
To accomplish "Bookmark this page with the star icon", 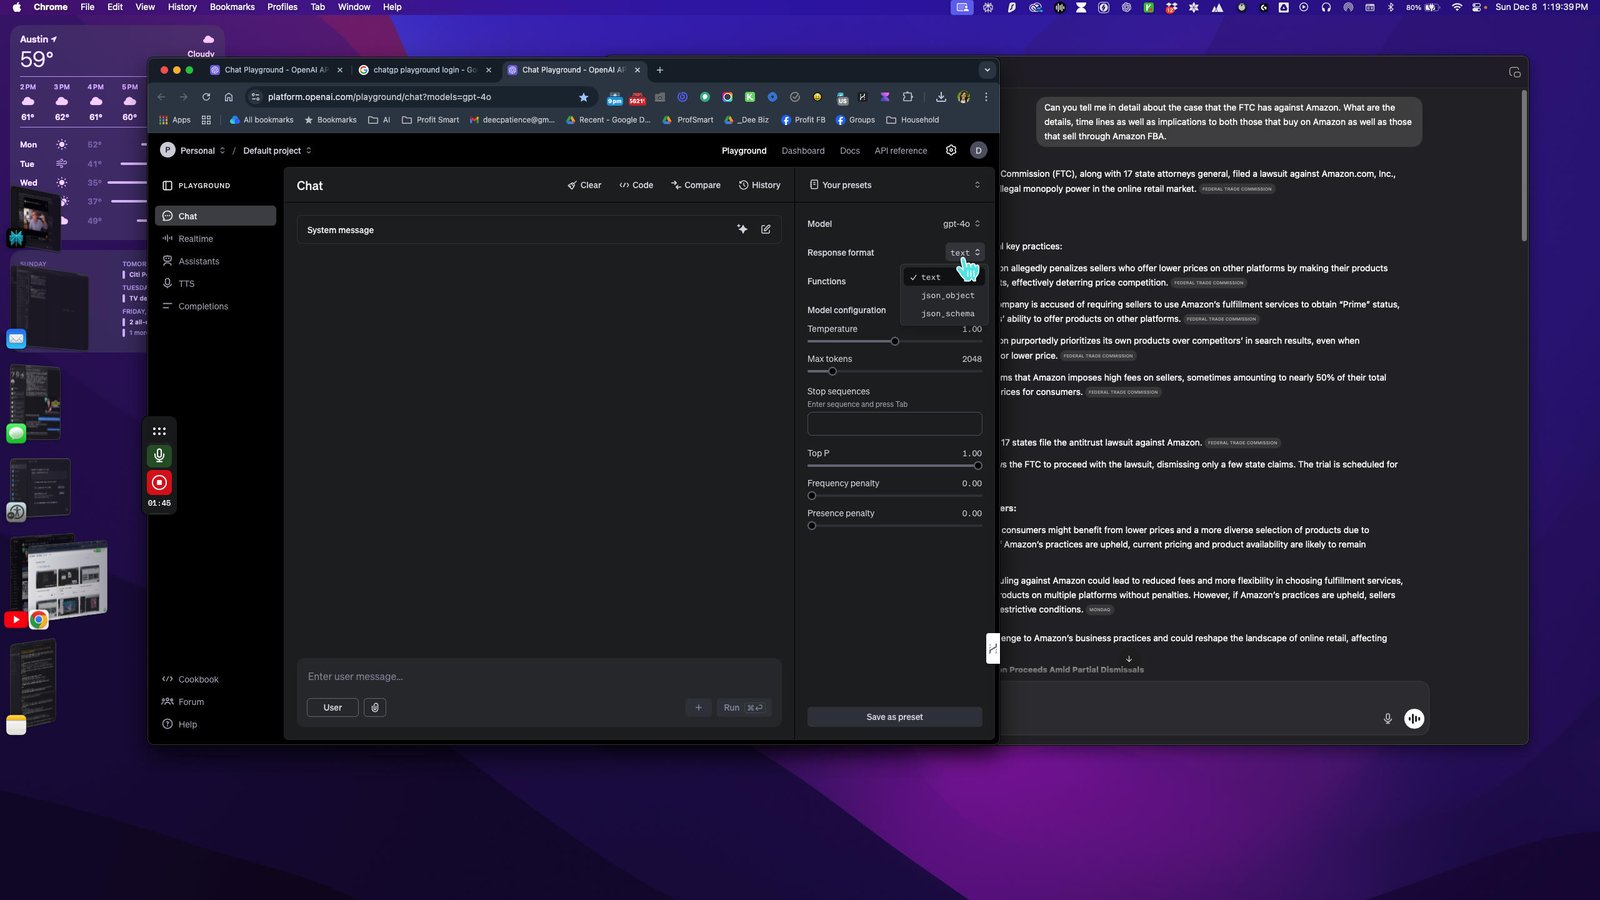I will pos(583,97).
